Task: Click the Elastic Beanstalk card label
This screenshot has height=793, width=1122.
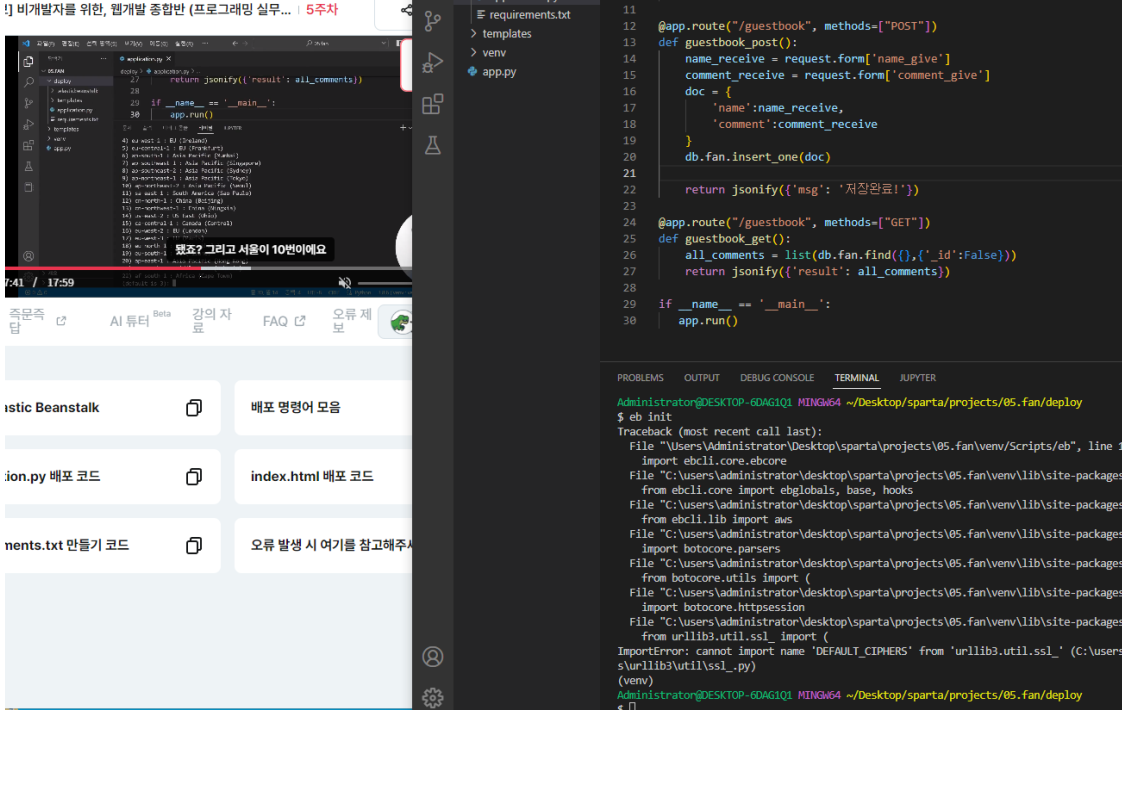Action: pyautogui.click(x=52, y=408)
